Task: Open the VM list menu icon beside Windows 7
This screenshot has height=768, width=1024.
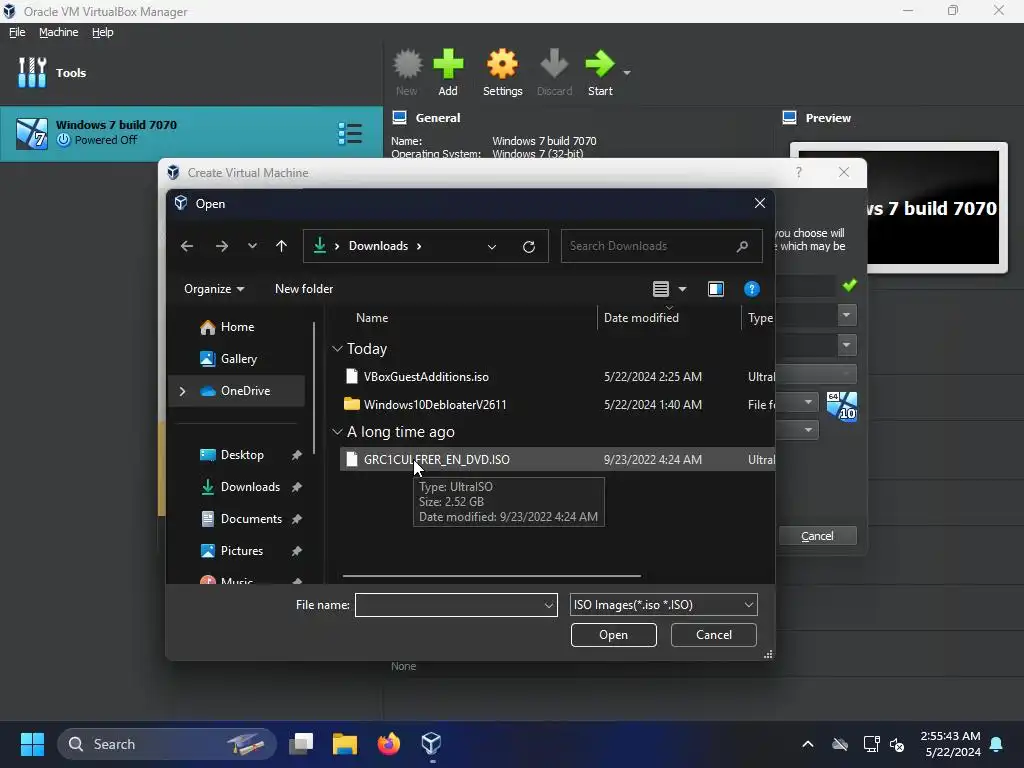Action: pyautogui.click(x=350, y=134)
